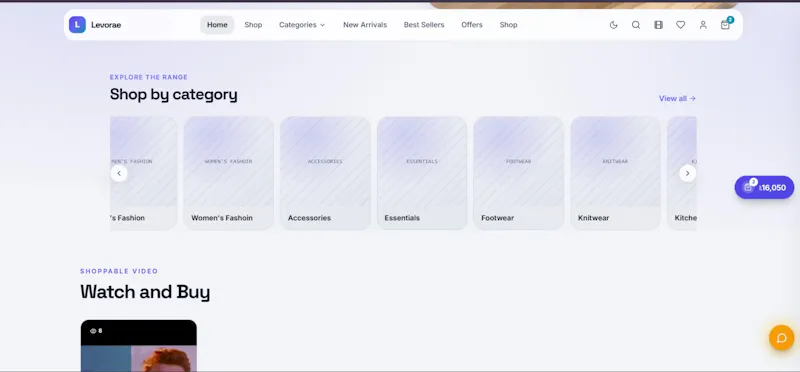The image size is (800, 372).
Task: Open the Essentials category card
Action: pyautogui.click(x=422, y=173)
